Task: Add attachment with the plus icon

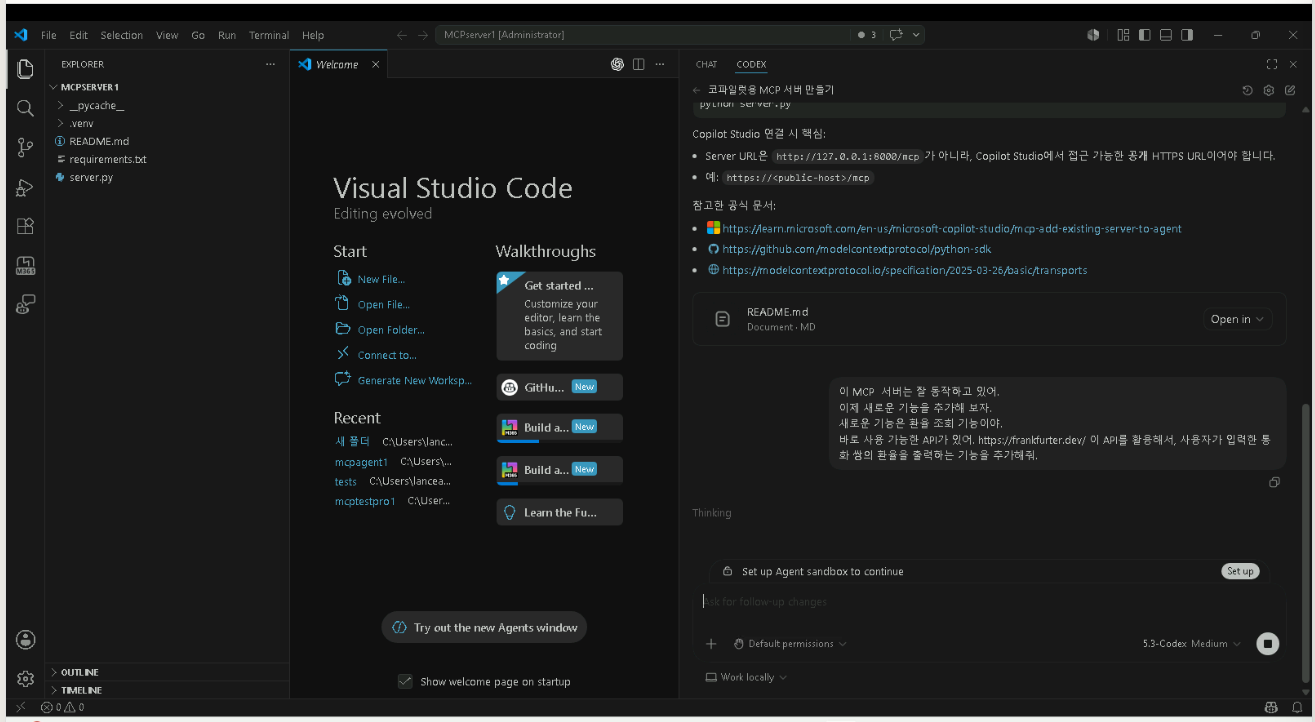Action: click(711, 644)
